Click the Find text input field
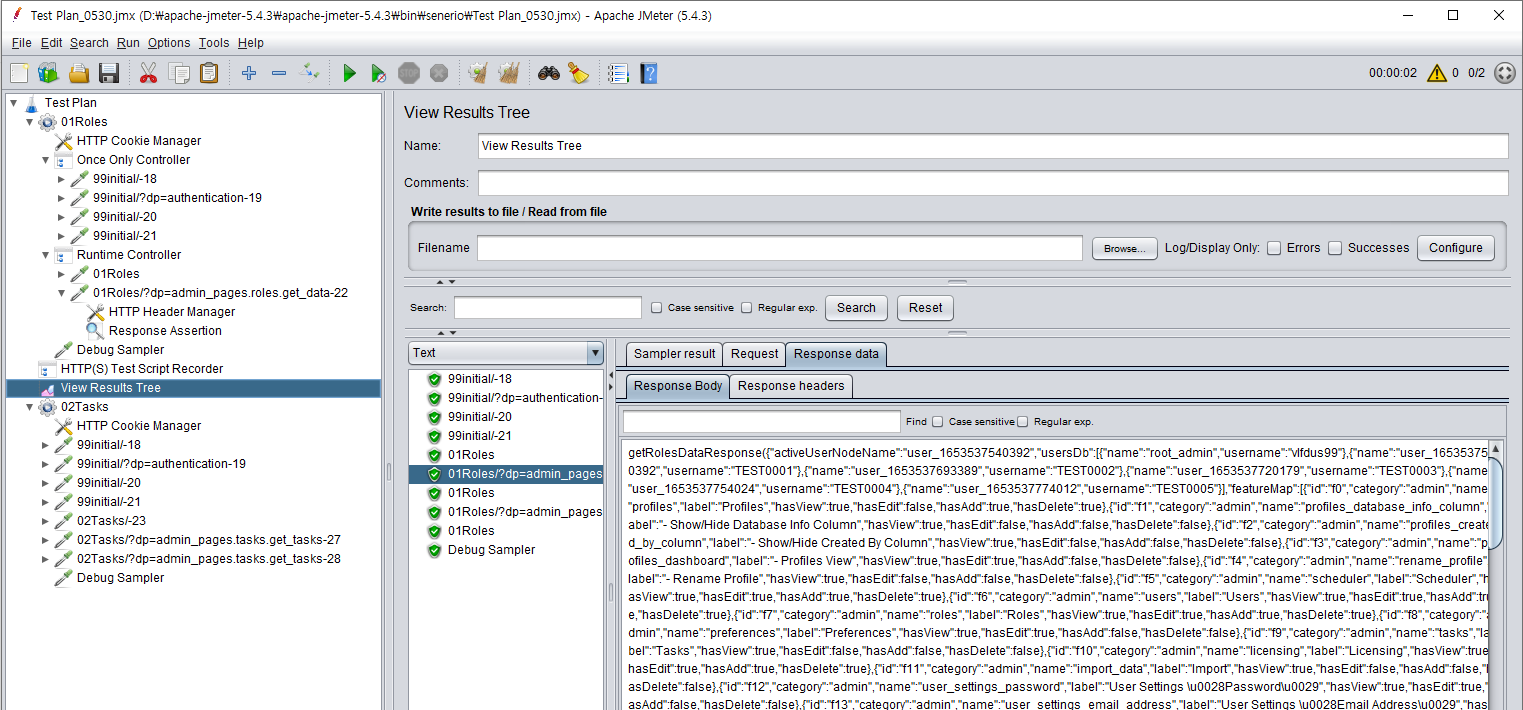This screenshot has width=1523, height=710. pos(761,422)
